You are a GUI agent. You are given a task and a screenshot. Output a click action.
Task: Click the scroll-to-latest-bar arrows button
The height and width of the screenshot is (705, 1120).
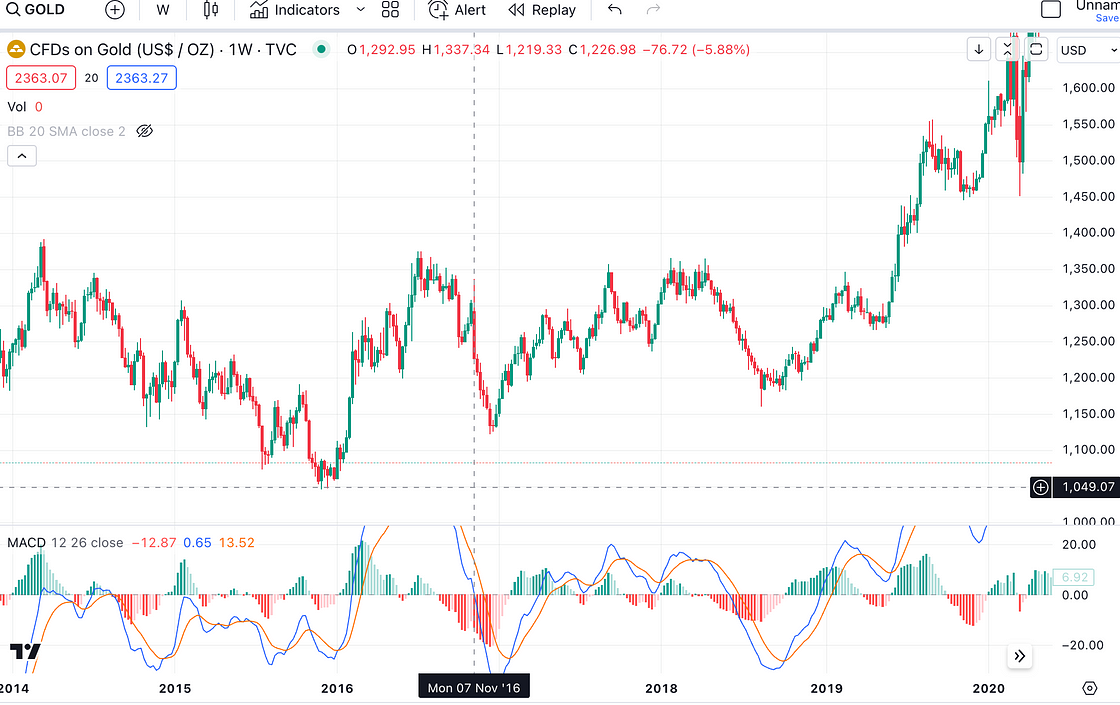tap(1020, 656)
